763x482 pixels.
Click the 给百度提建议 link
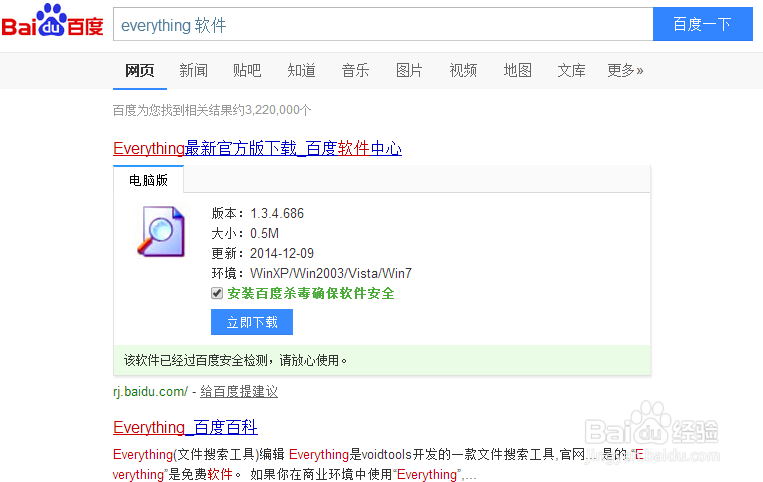239,392
